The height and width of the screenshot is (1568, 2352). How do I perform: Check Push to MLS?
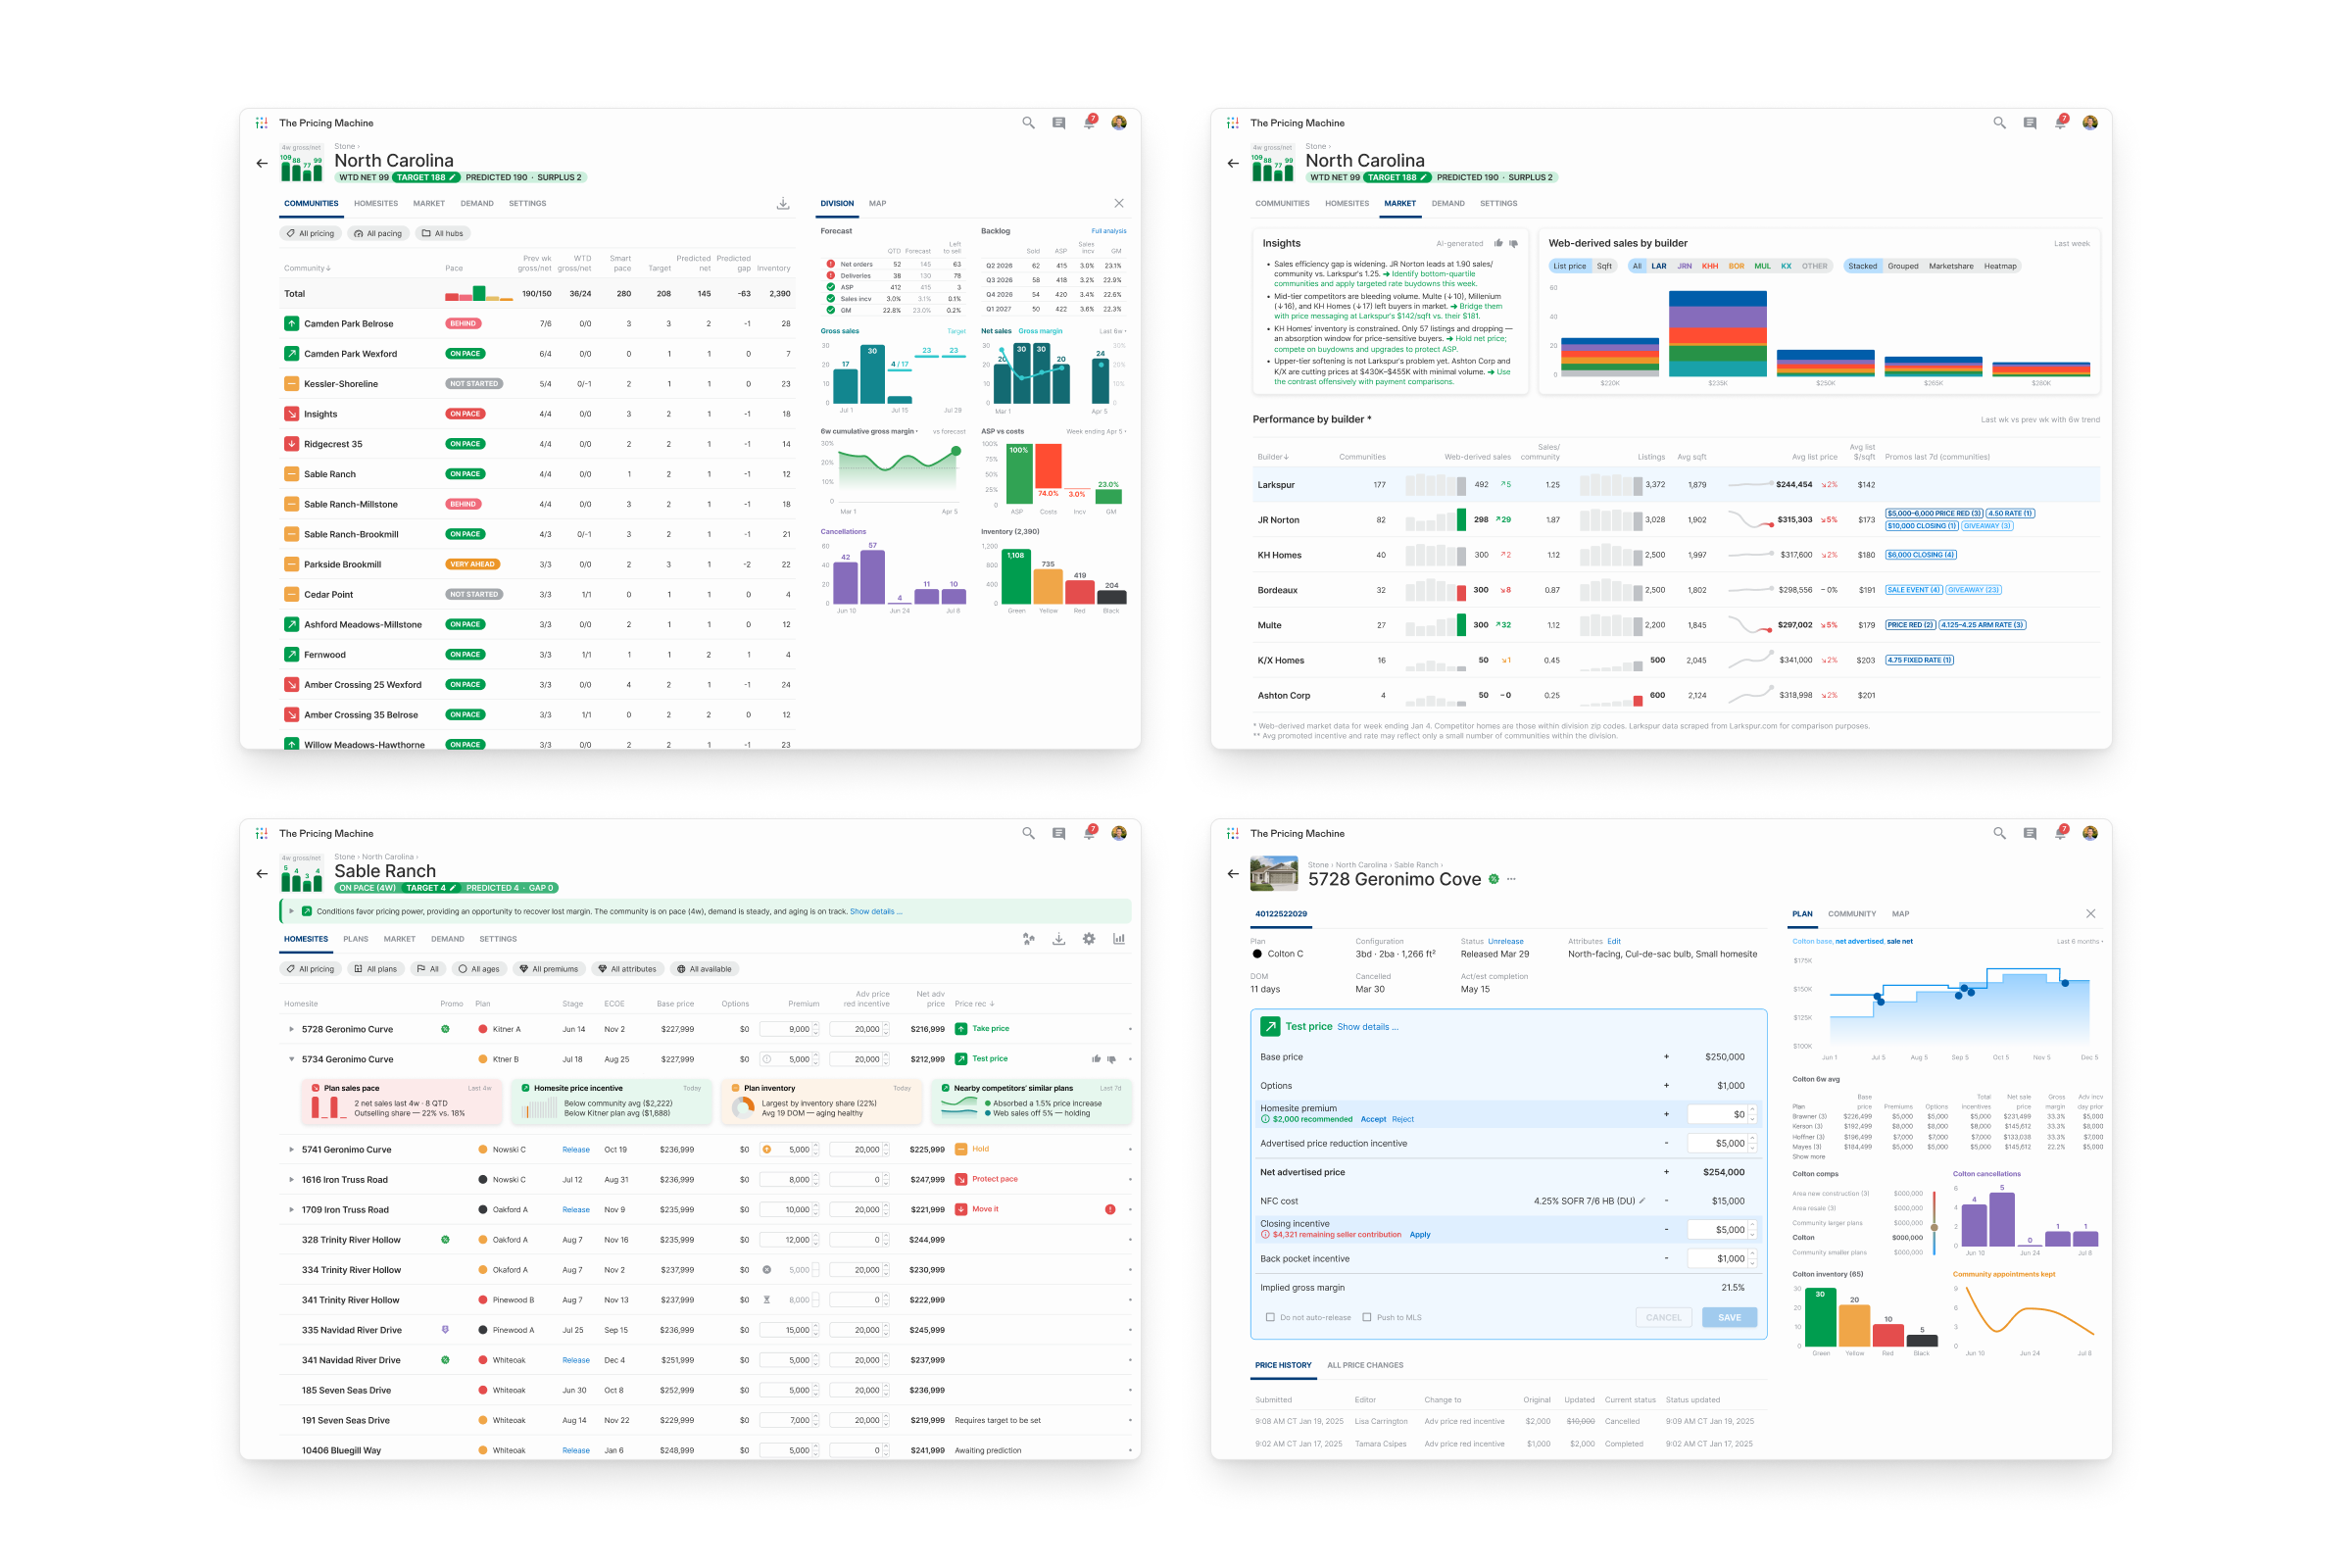(1367, 1317)
